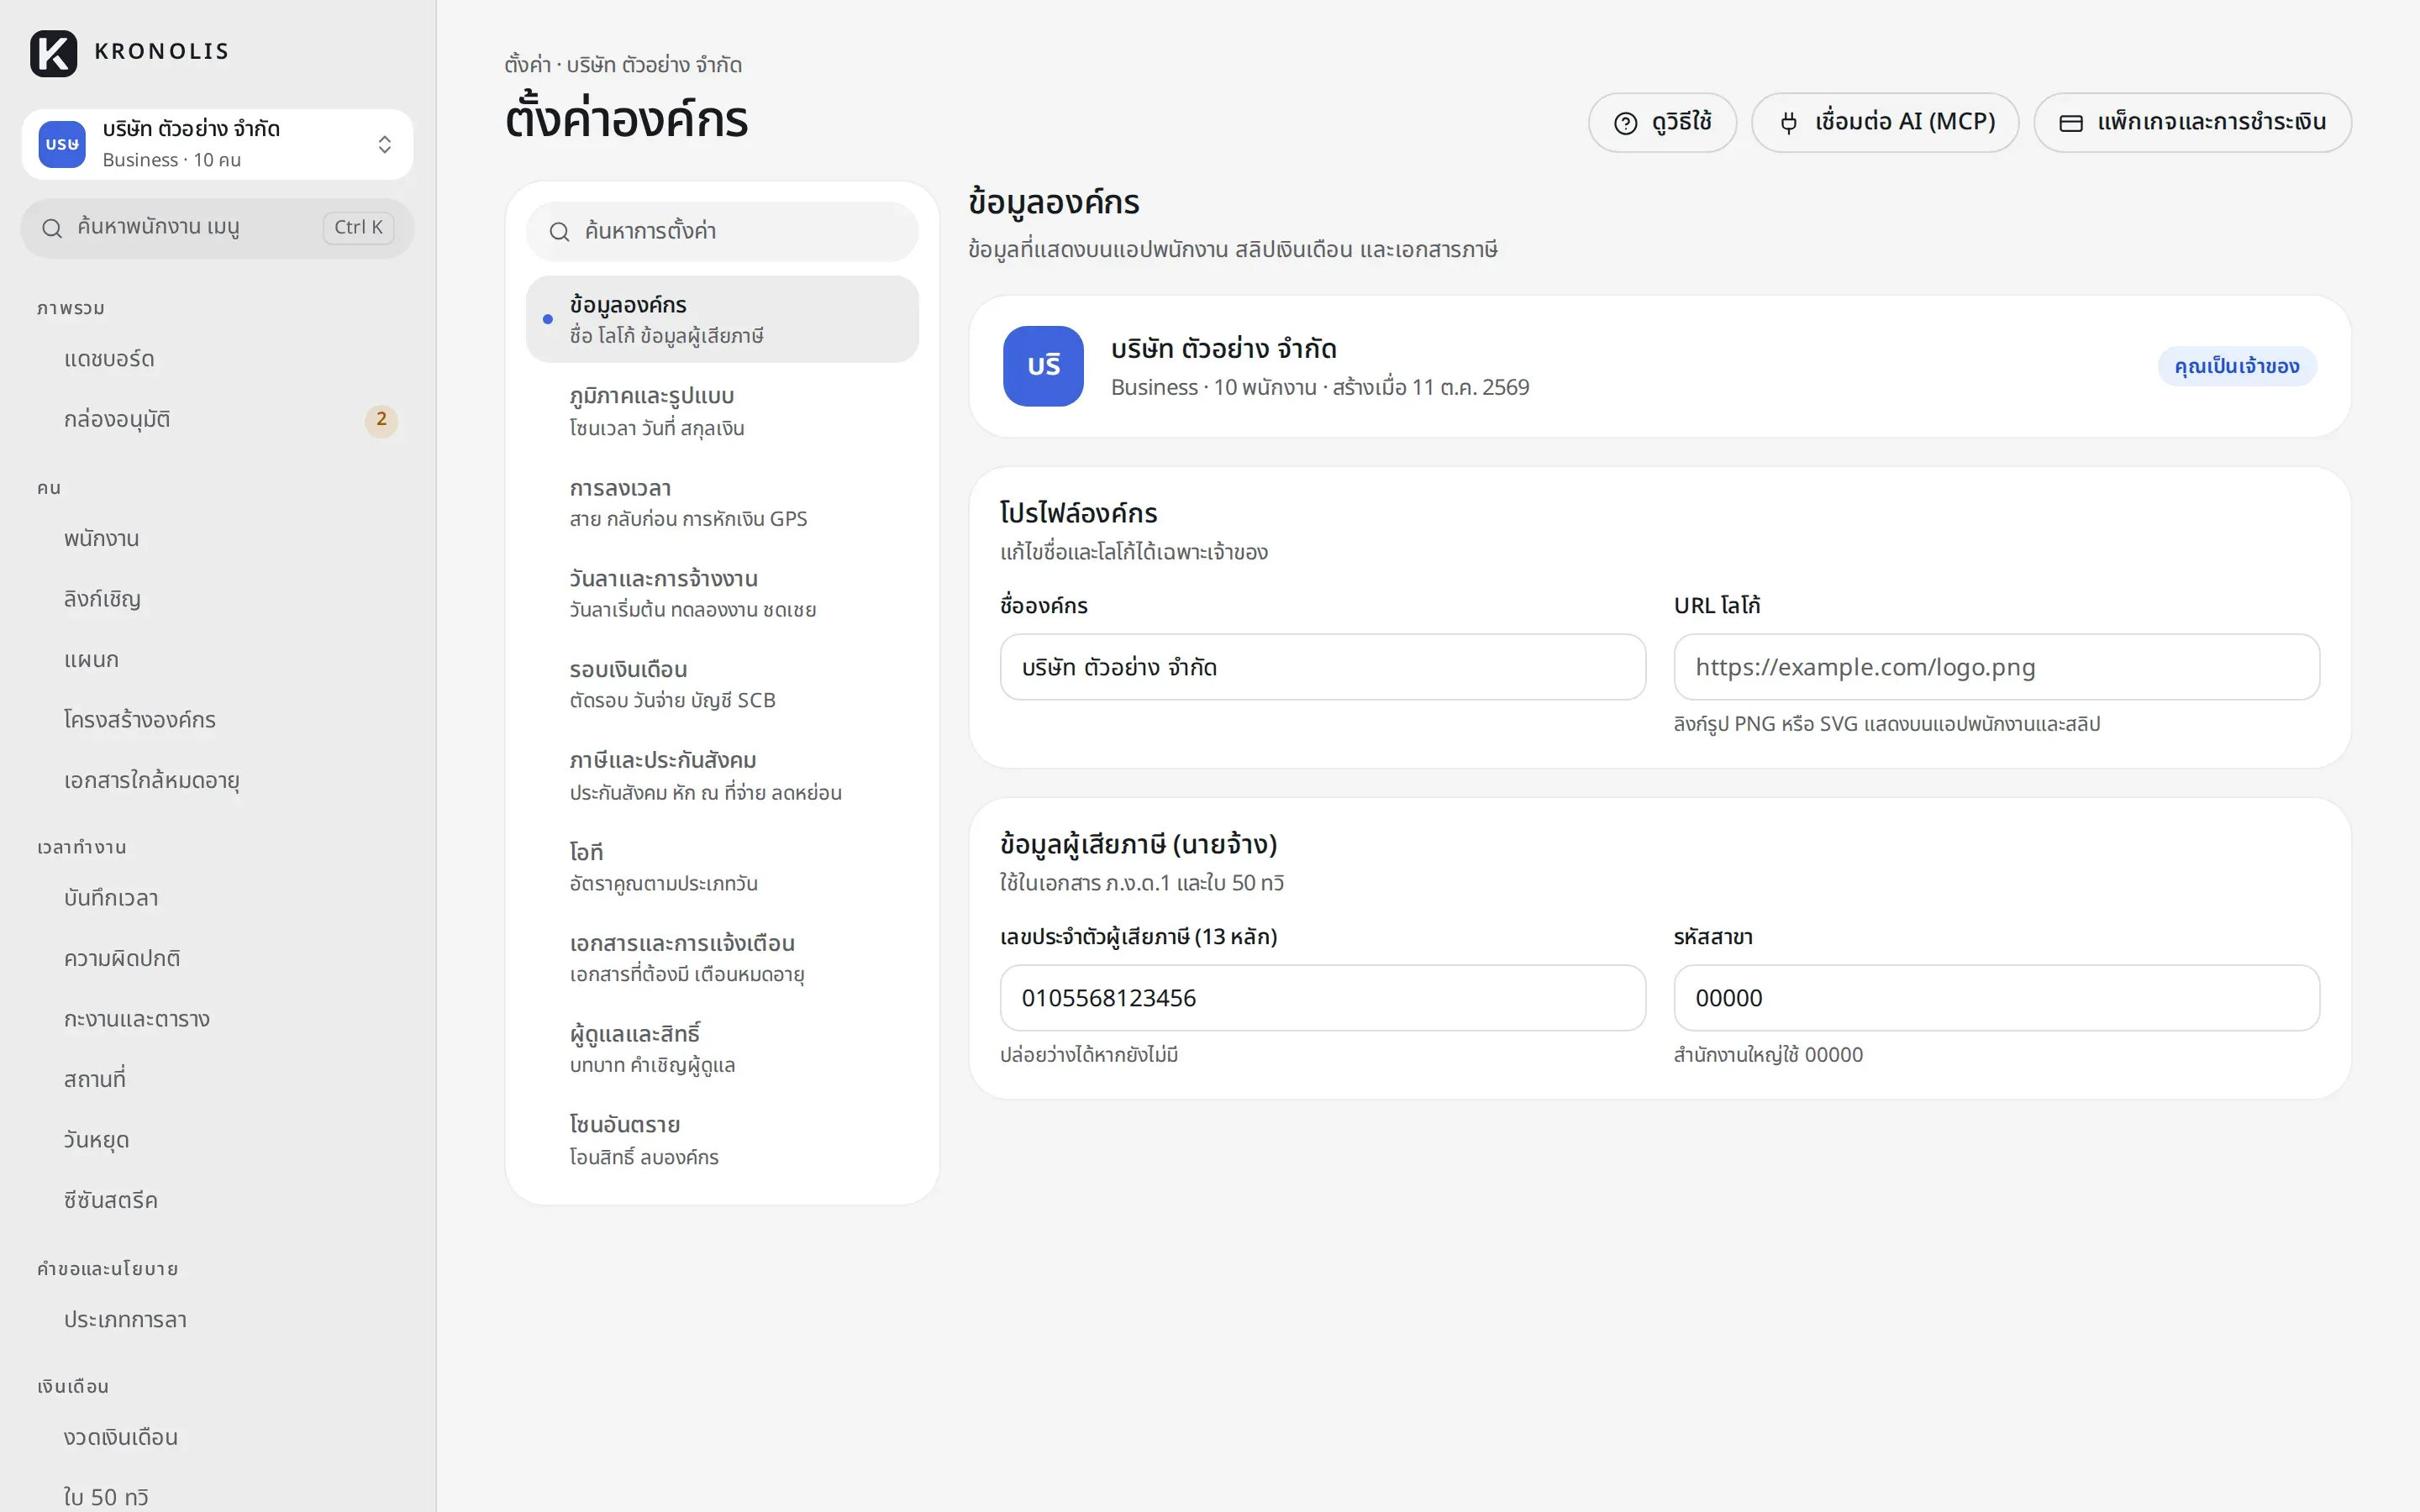Open กะงานและตาราง sidebar item

(x=217, y=1019)
